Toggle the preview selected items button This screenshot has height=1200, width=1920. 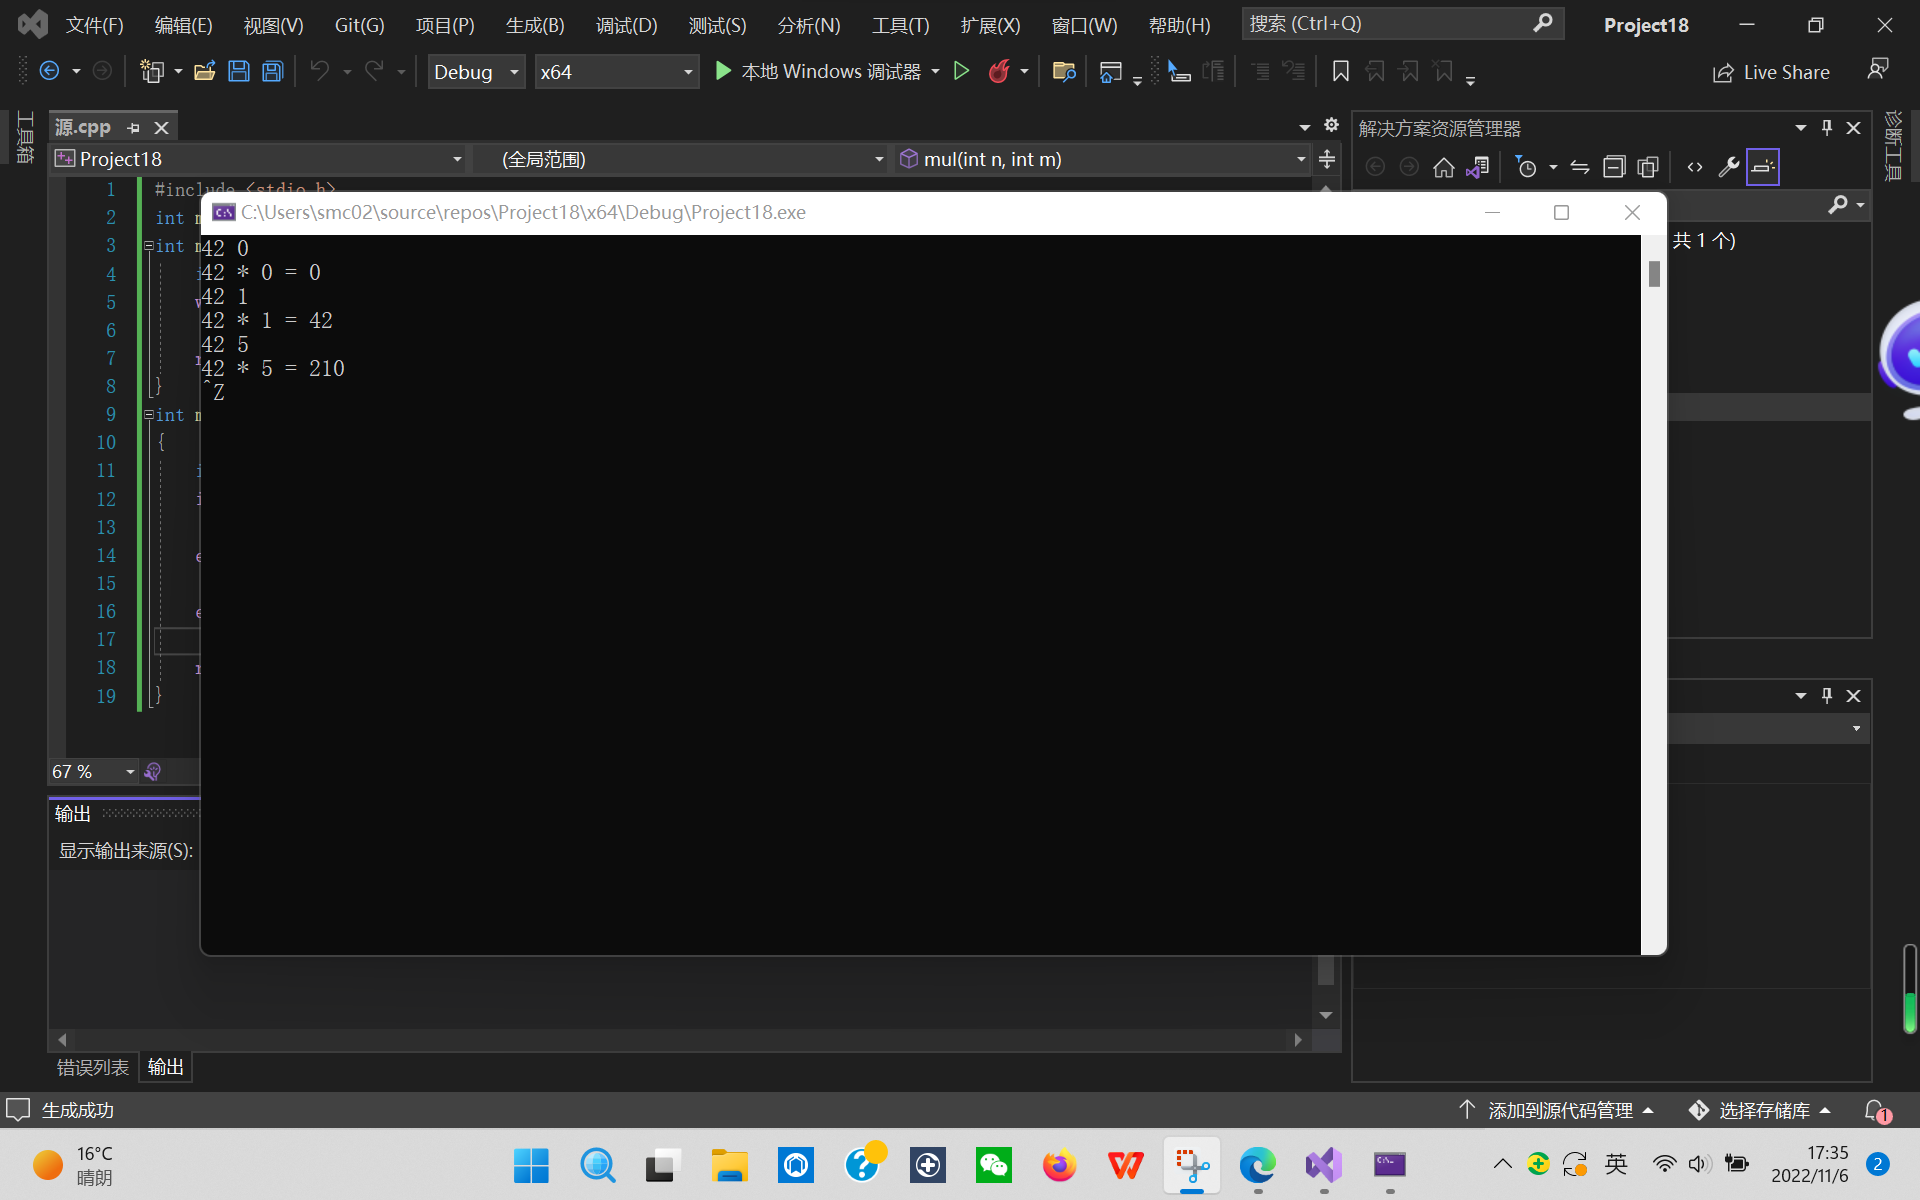coord(1762,167)
